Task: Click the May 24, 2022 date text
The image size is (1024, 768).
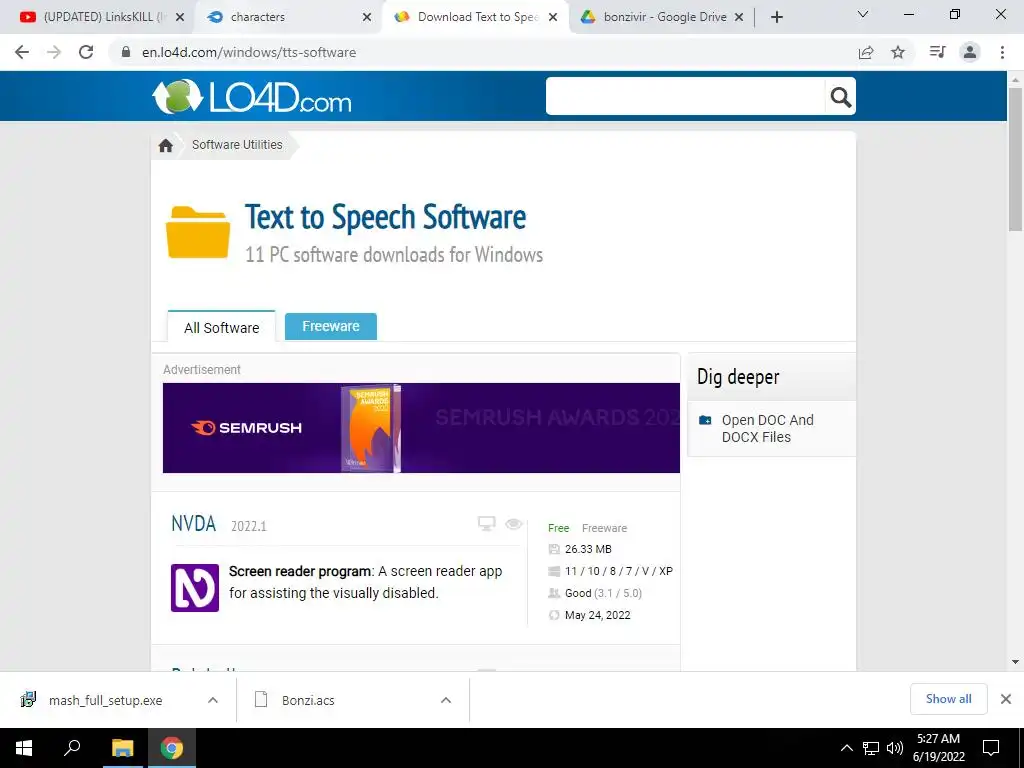Action: coord(598,615)
